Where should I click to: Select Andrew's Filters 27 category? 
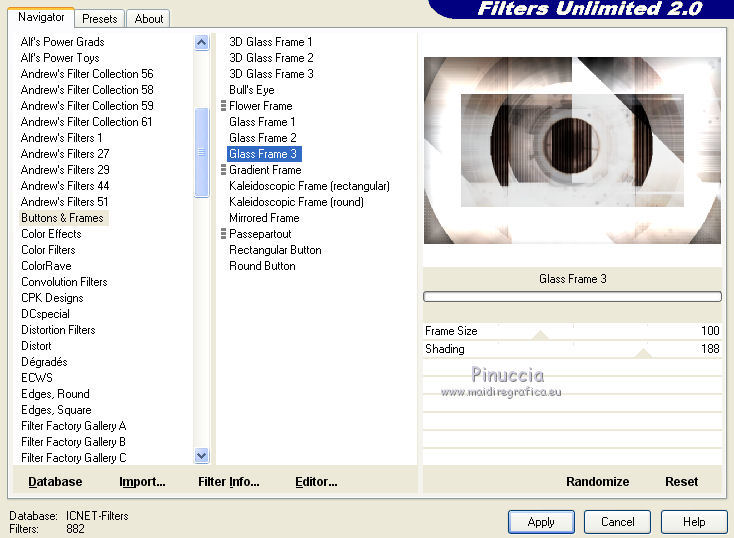pyautogui.click(x=65, y=154)
